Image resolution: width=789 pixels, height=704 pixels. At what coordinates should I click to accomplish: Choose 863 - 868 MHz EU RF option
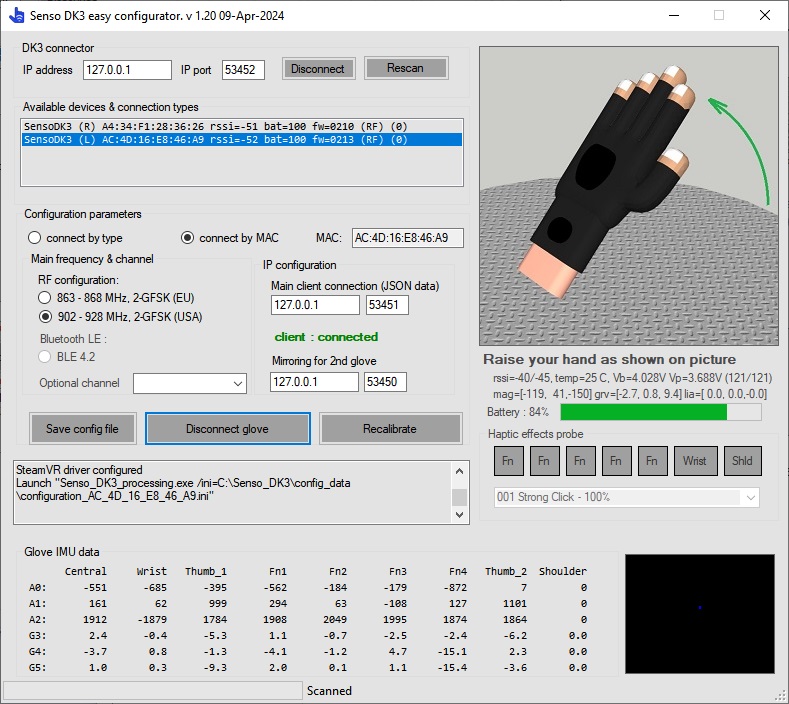pyautogui.click(x=45, y=297)
